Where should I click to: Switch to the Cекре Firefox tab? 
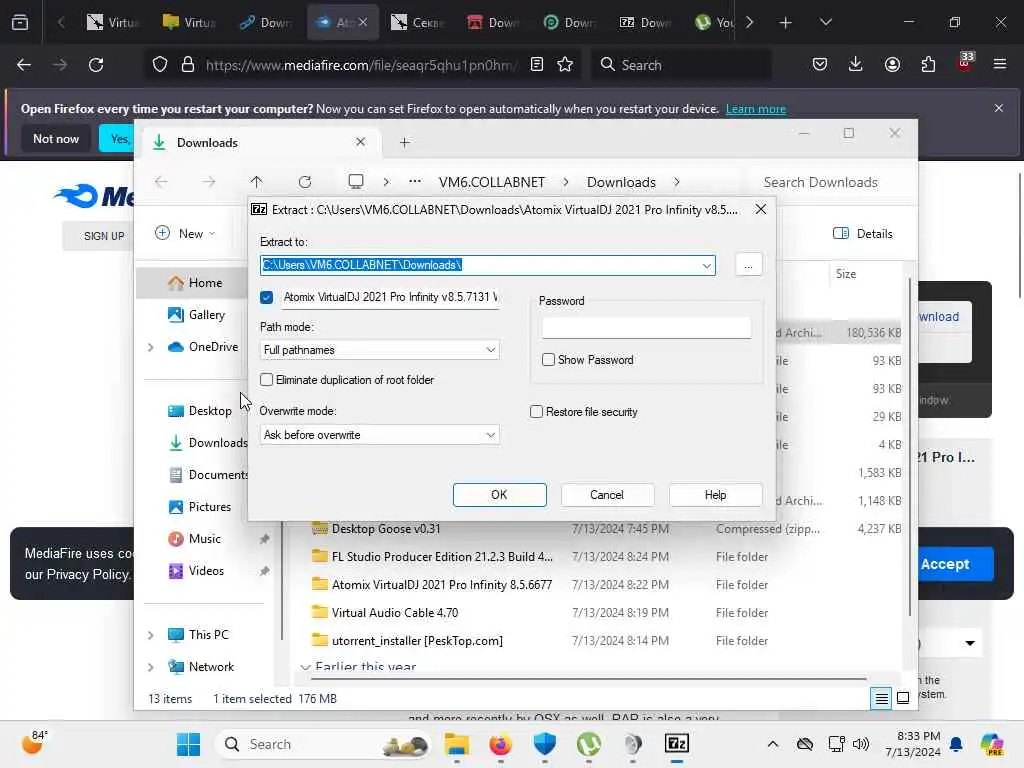click(418, 23)
